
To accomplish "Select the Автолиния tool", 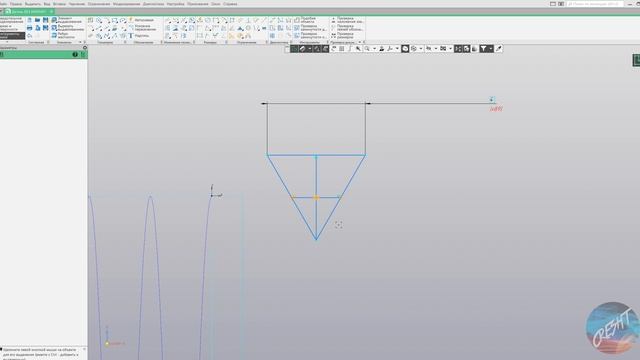I will (141, 20).
